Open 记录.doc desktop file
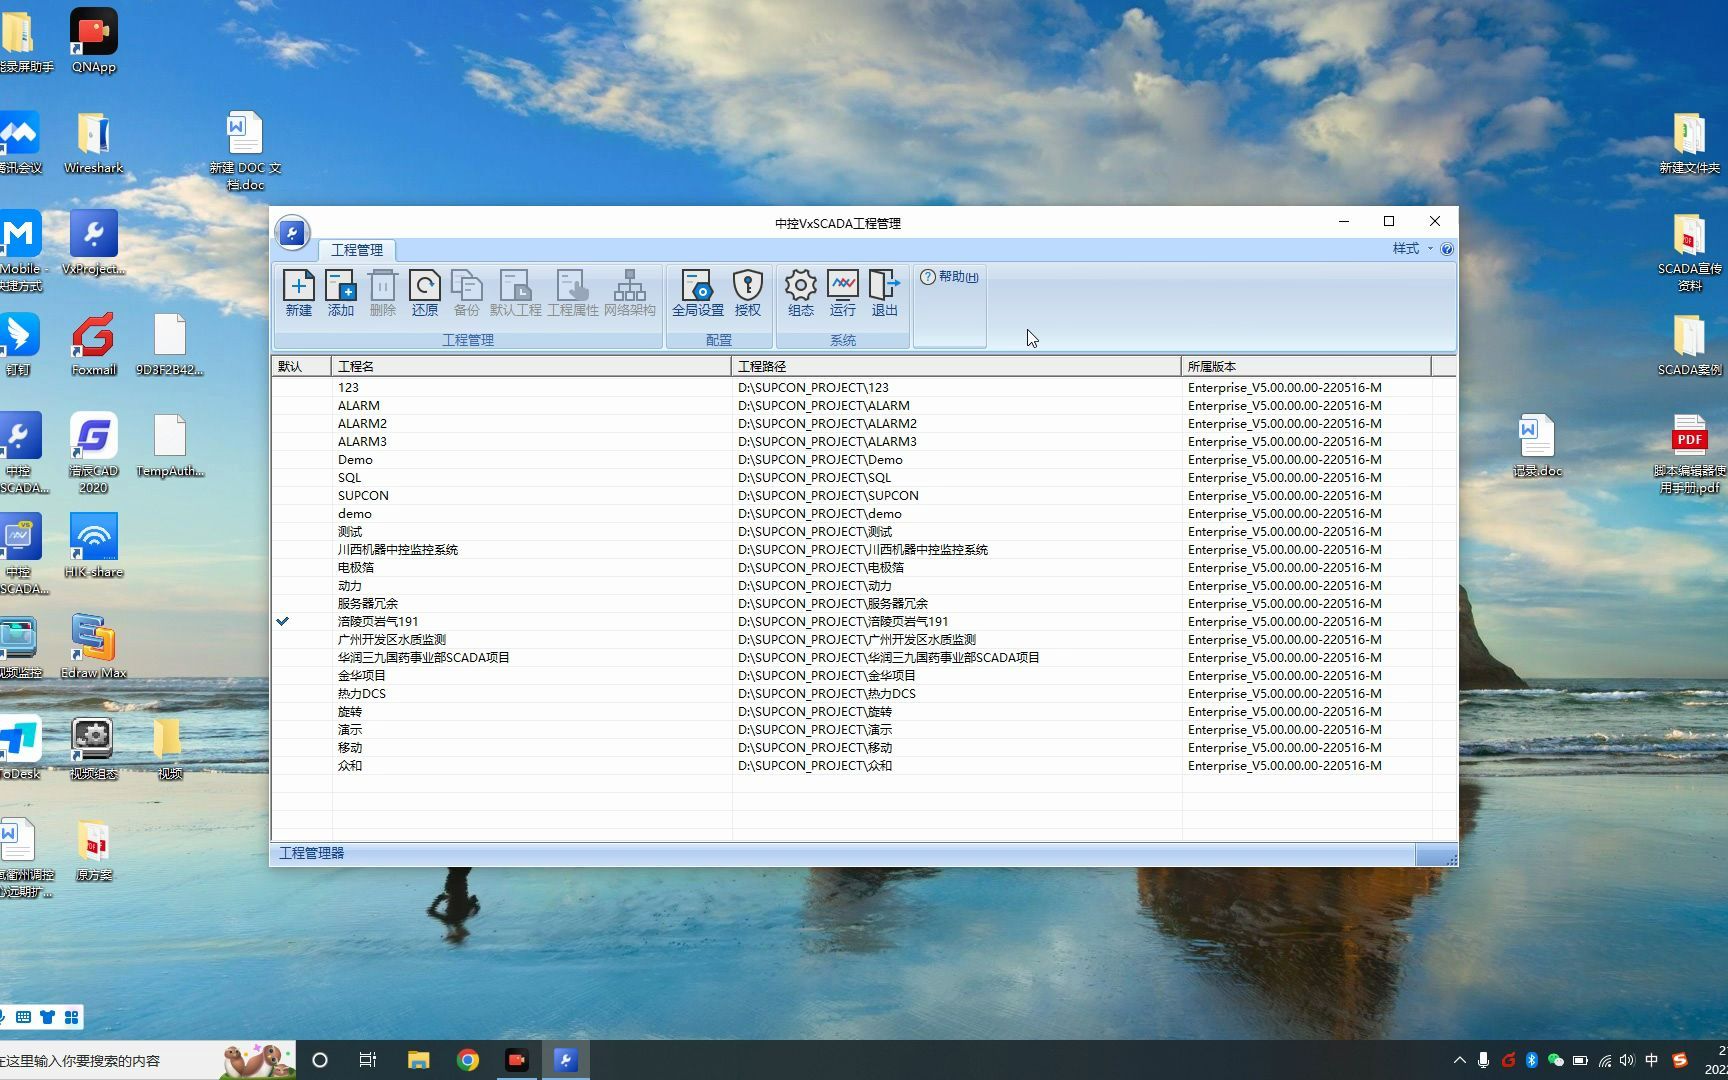The height and width of the screenshot is (1080, 1728). (1537, 446)
